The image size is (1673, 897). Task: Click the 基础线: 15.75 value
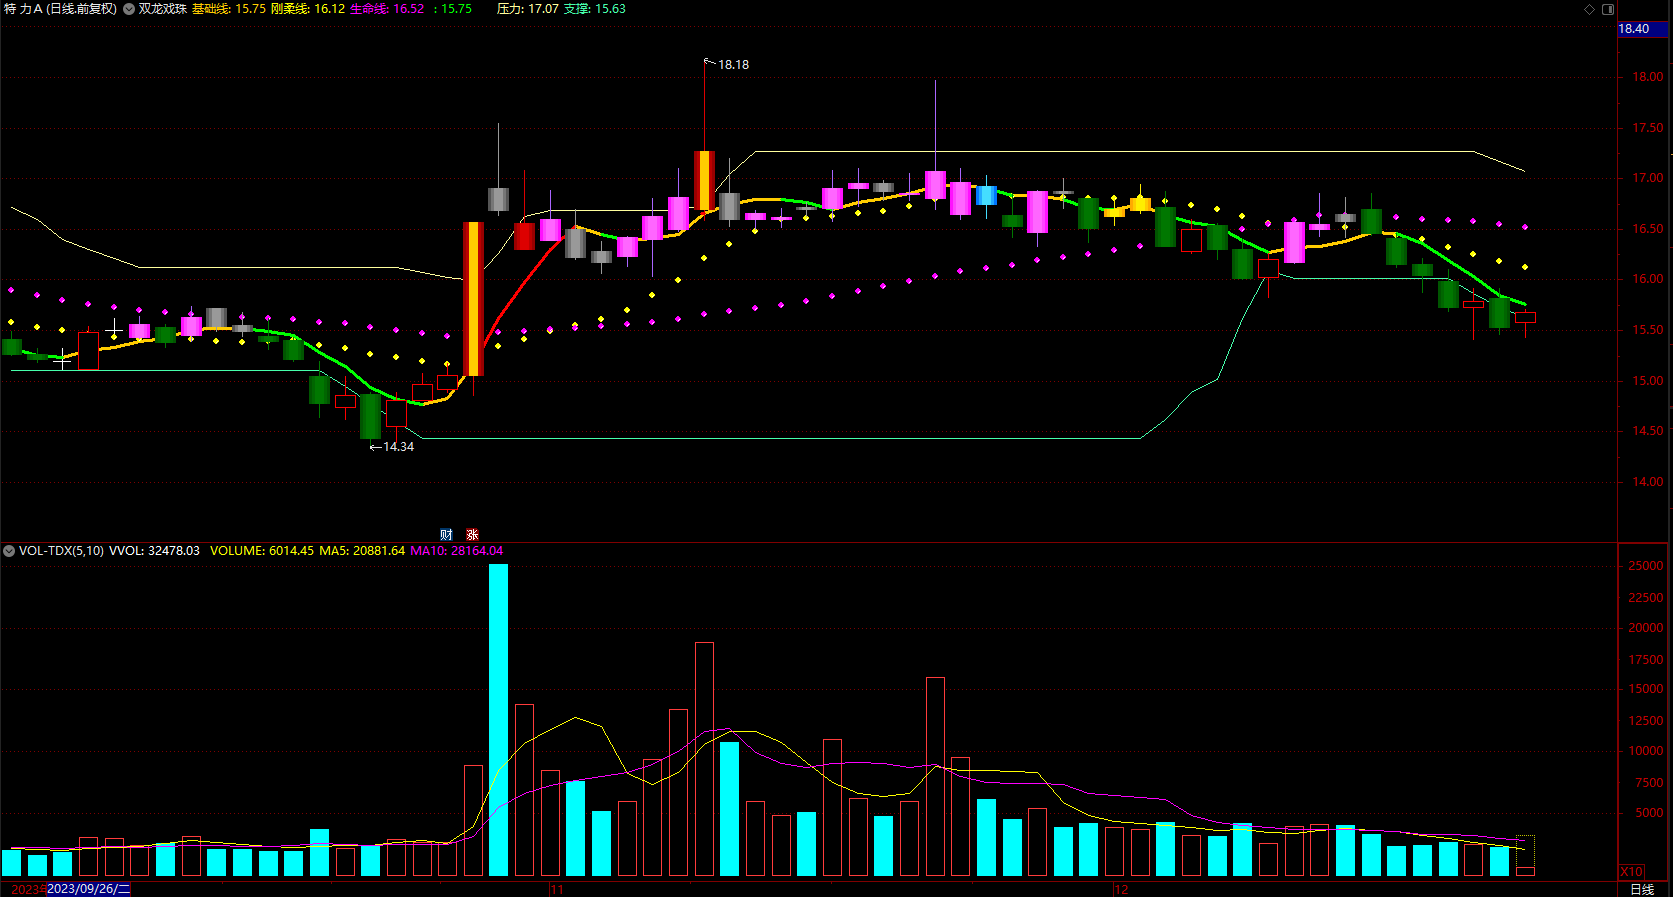(229, 9)
